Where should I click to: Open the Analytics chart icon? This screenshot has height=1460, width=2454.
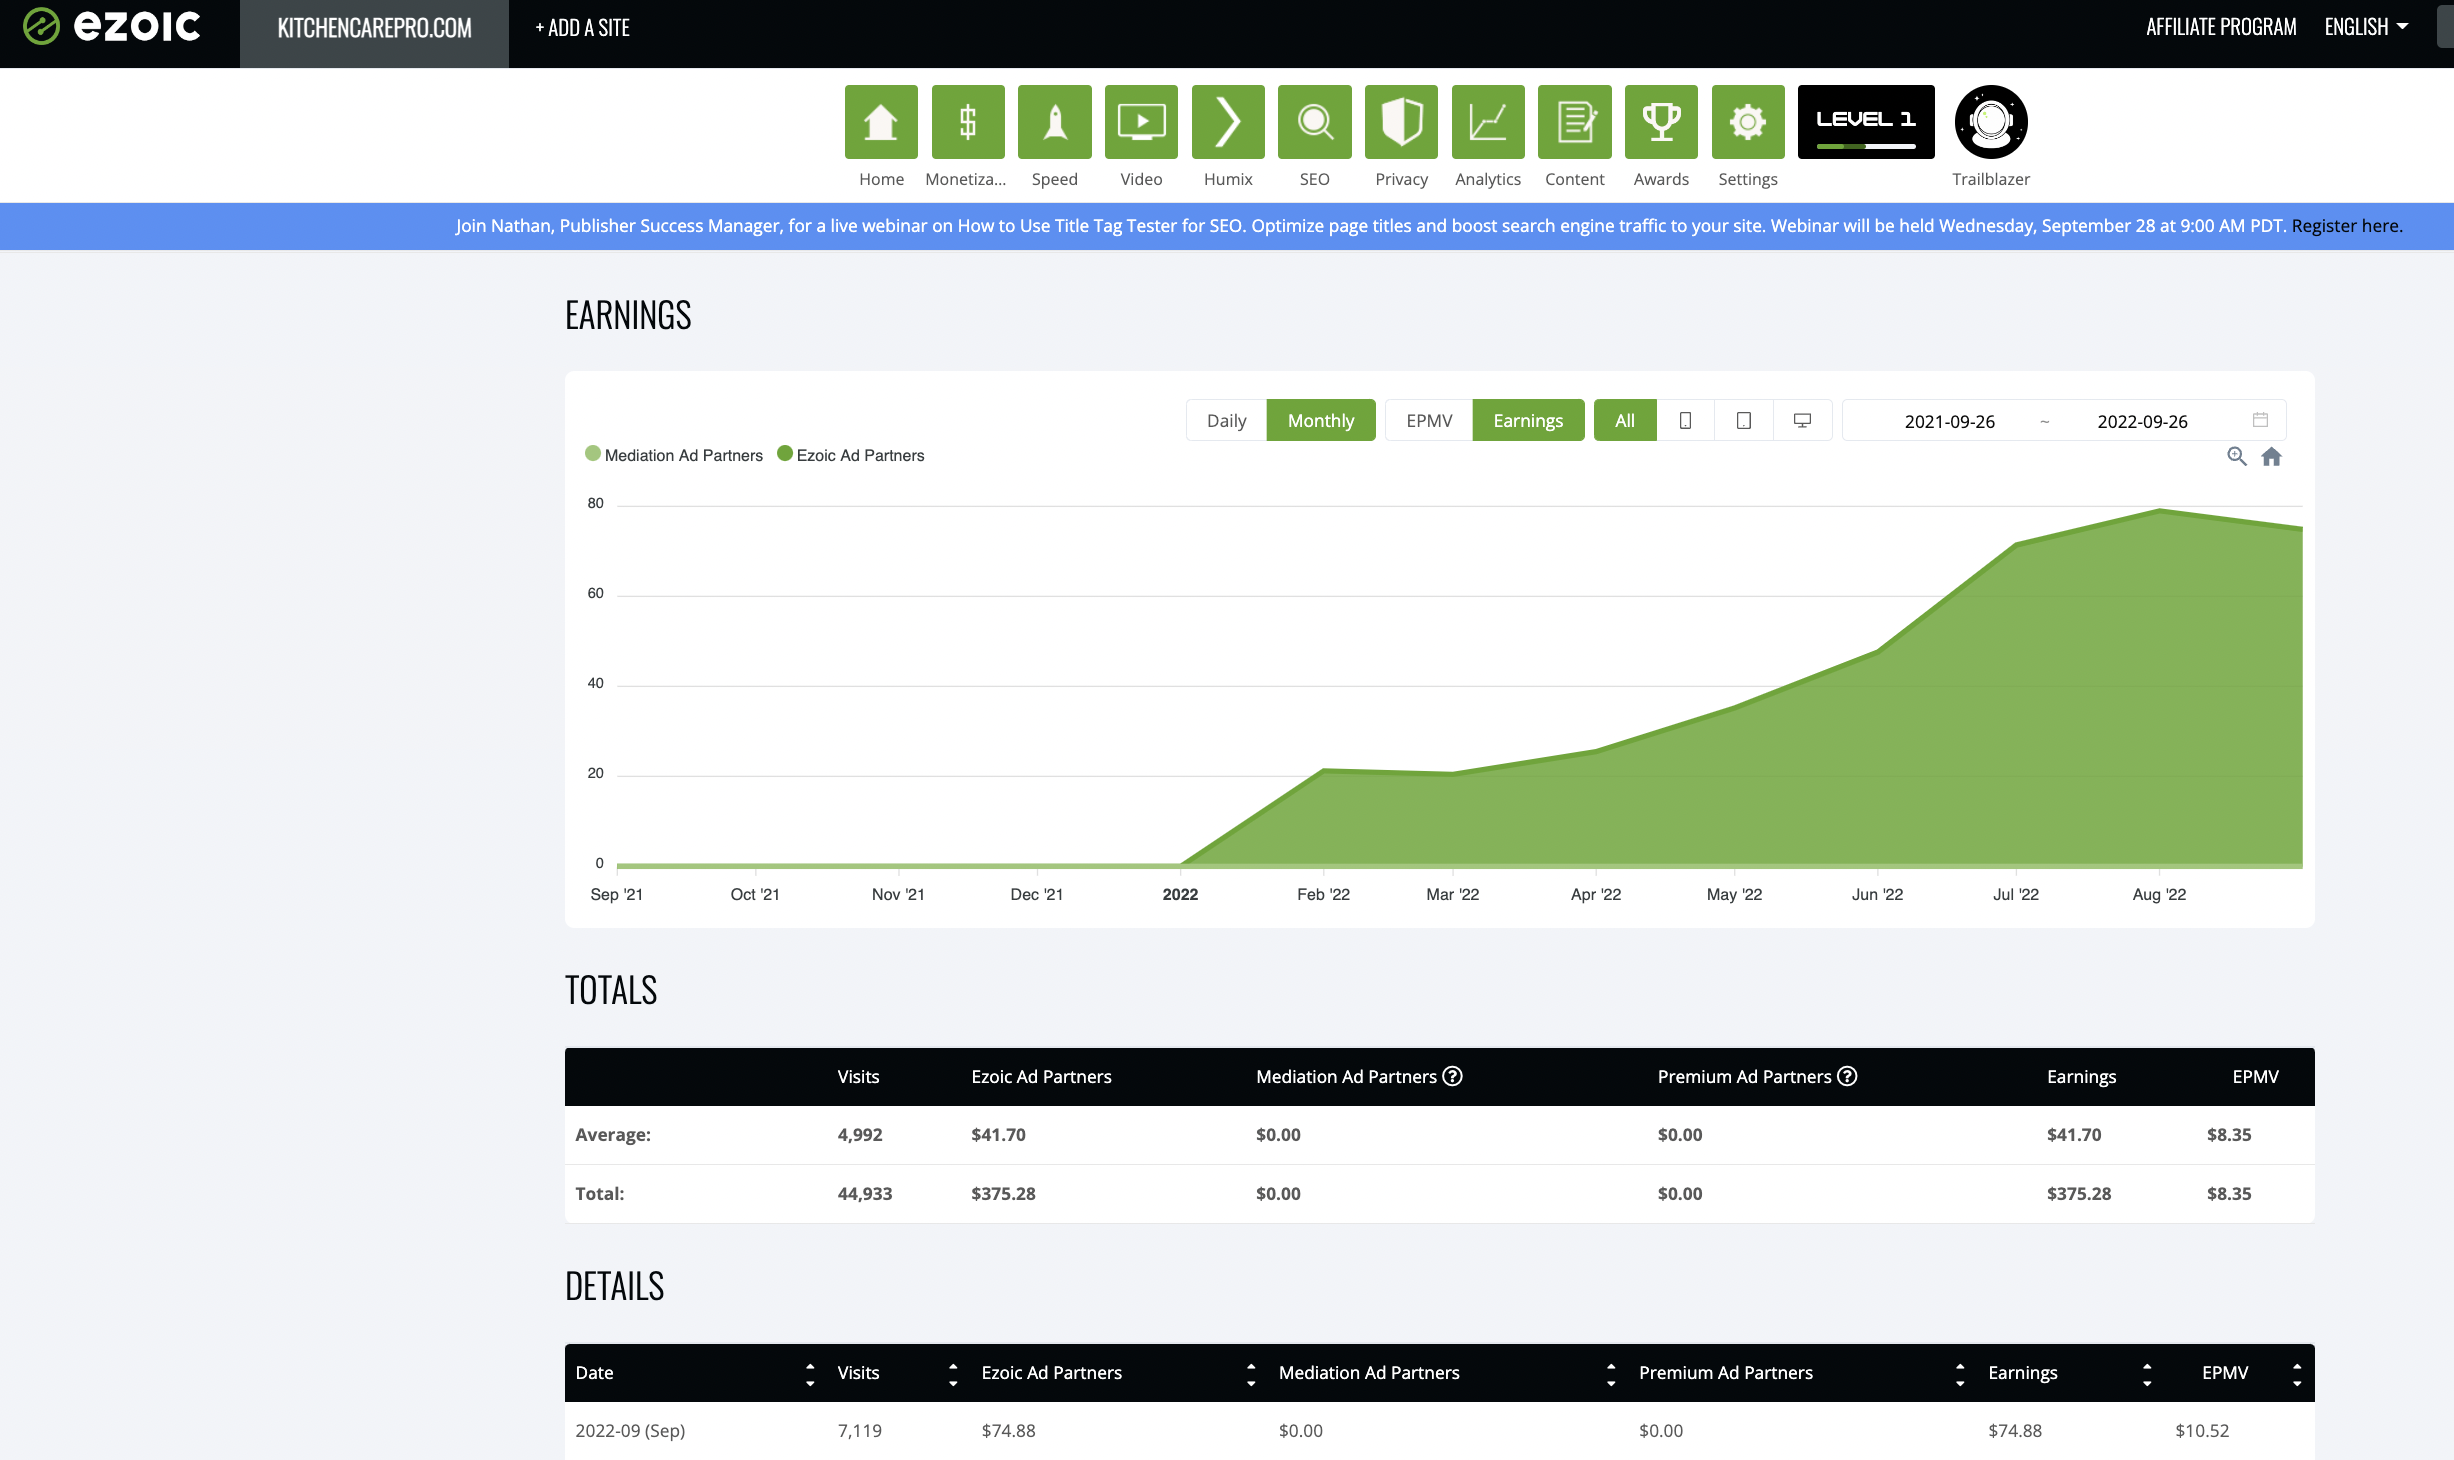[x=1488, y=122]
